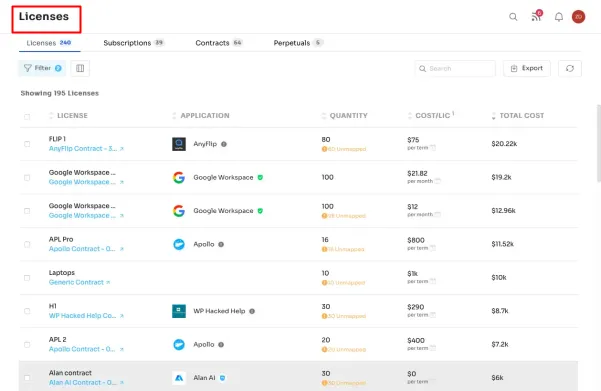
Task: Click the Showing 195 Licenses text
Action: point(60,93)
